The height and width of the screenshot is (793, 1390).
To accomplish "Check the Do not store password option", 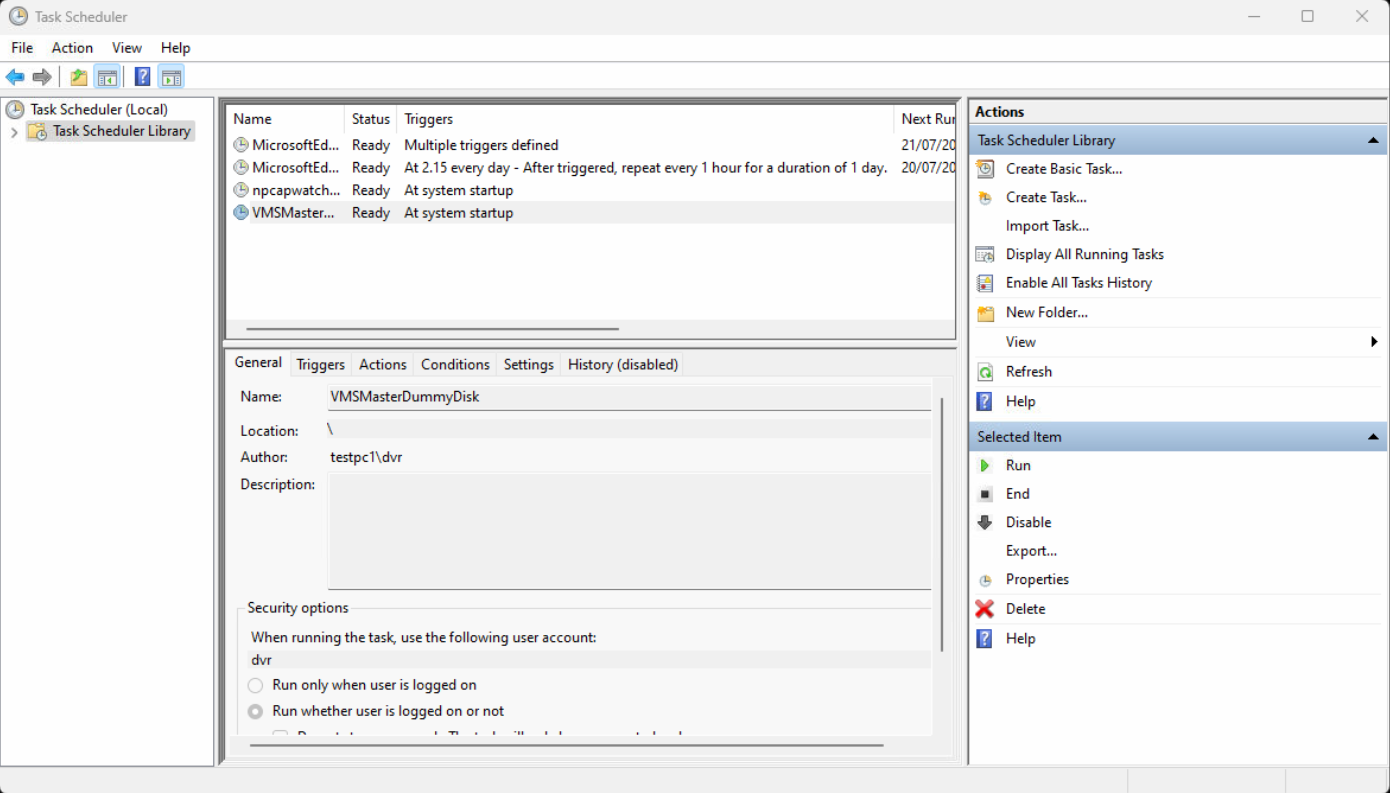I will (x=281, y=737).
